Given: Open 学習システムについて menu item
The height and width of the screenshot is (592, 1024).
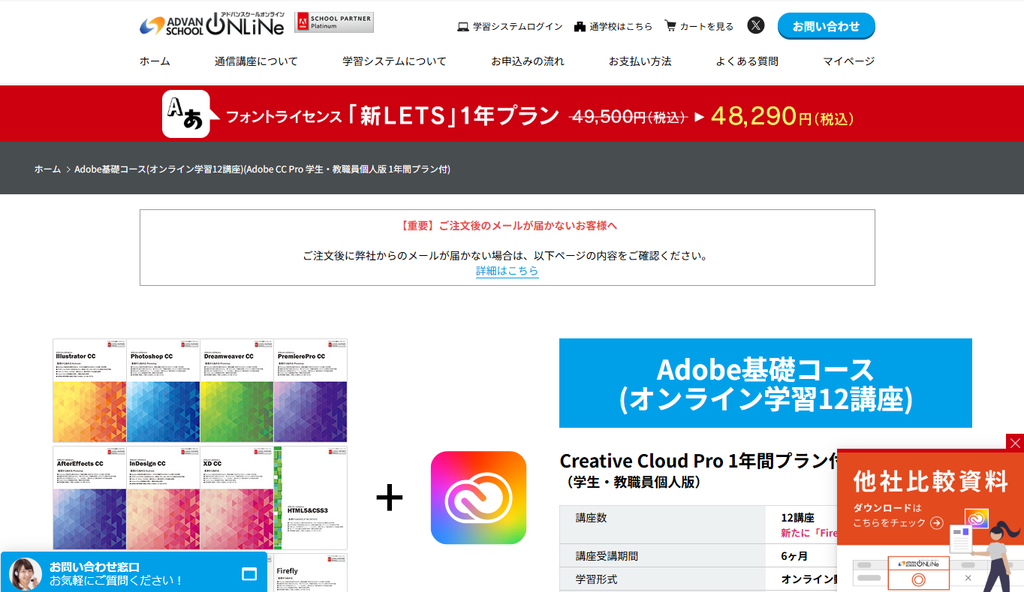Looking at the screenshot, I should (394, 61).
